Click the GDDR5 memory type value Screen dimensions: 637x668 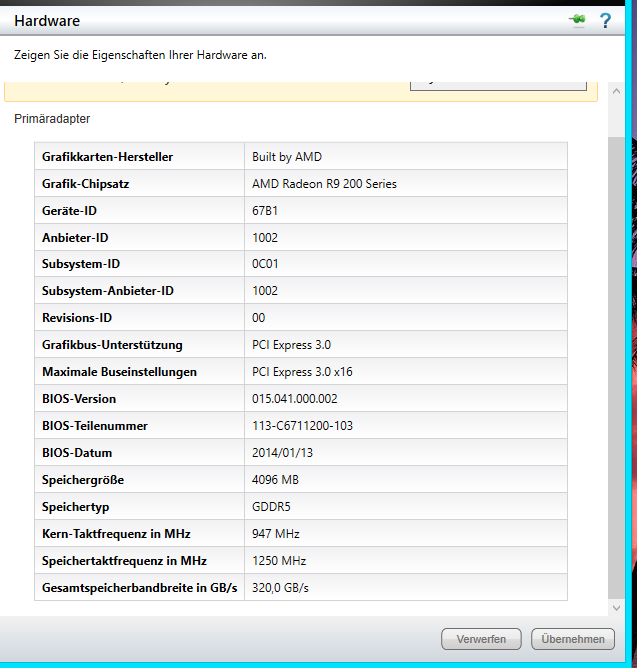pos(271,507)
